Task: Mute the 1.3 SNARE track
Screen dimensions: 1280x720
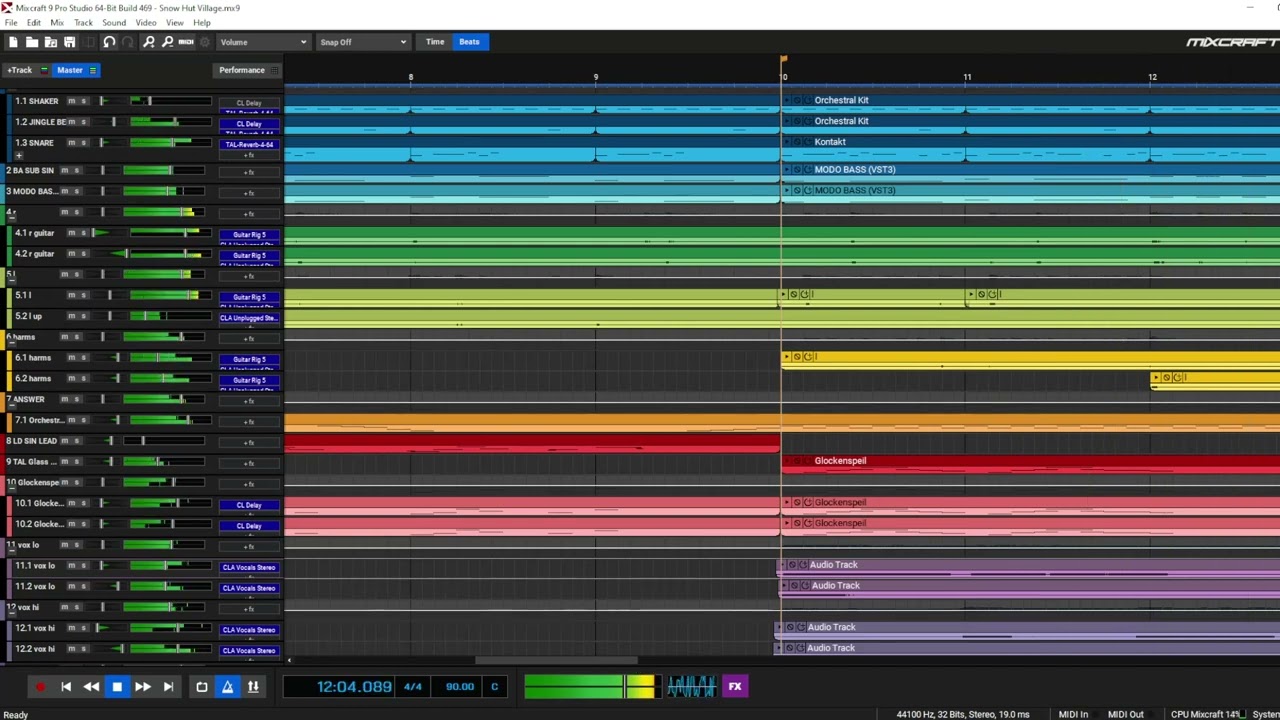Action: coord(71,143)
